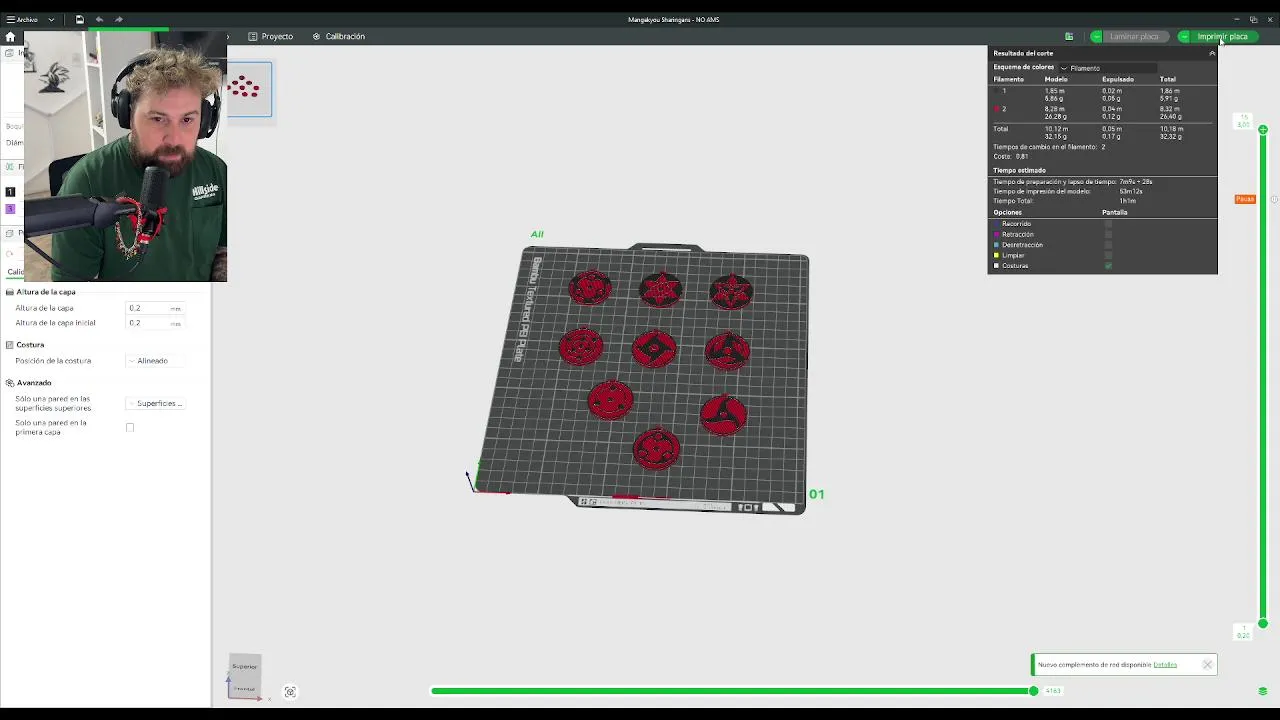Screen dimensions: 1280x720
Task: Click the reset view camera icon
Action: [x=290, y=692]
